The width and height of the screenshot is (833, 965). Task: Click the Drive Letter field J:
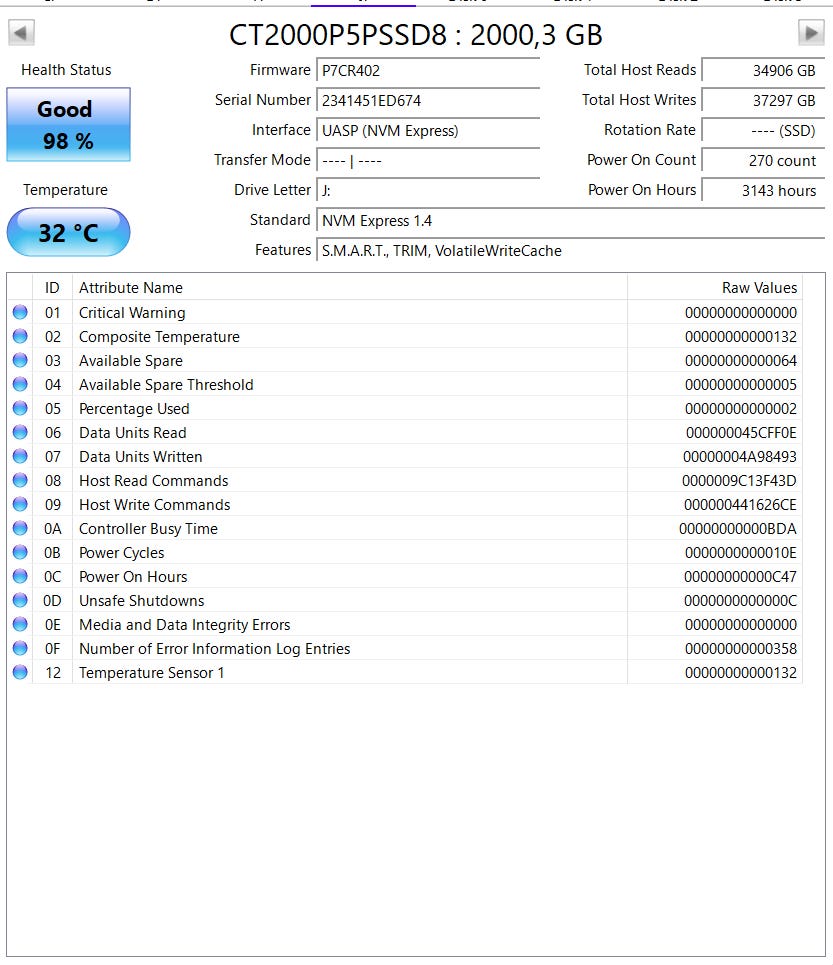click(x=428, y=191)
